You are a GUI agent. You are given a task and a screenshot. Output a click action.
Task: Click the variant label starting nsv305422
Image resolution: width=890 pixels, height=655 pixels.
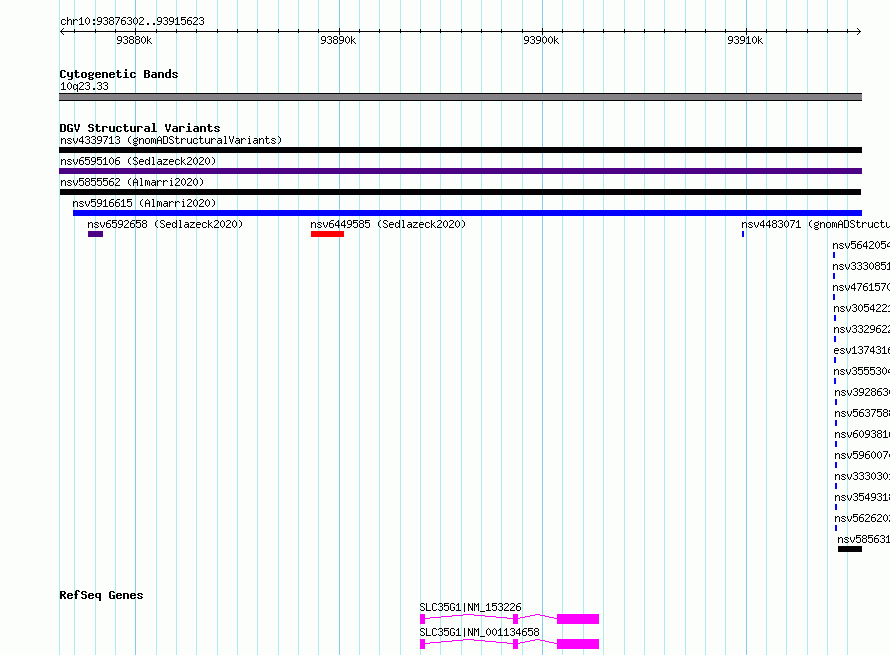click(x=862, y=308)
